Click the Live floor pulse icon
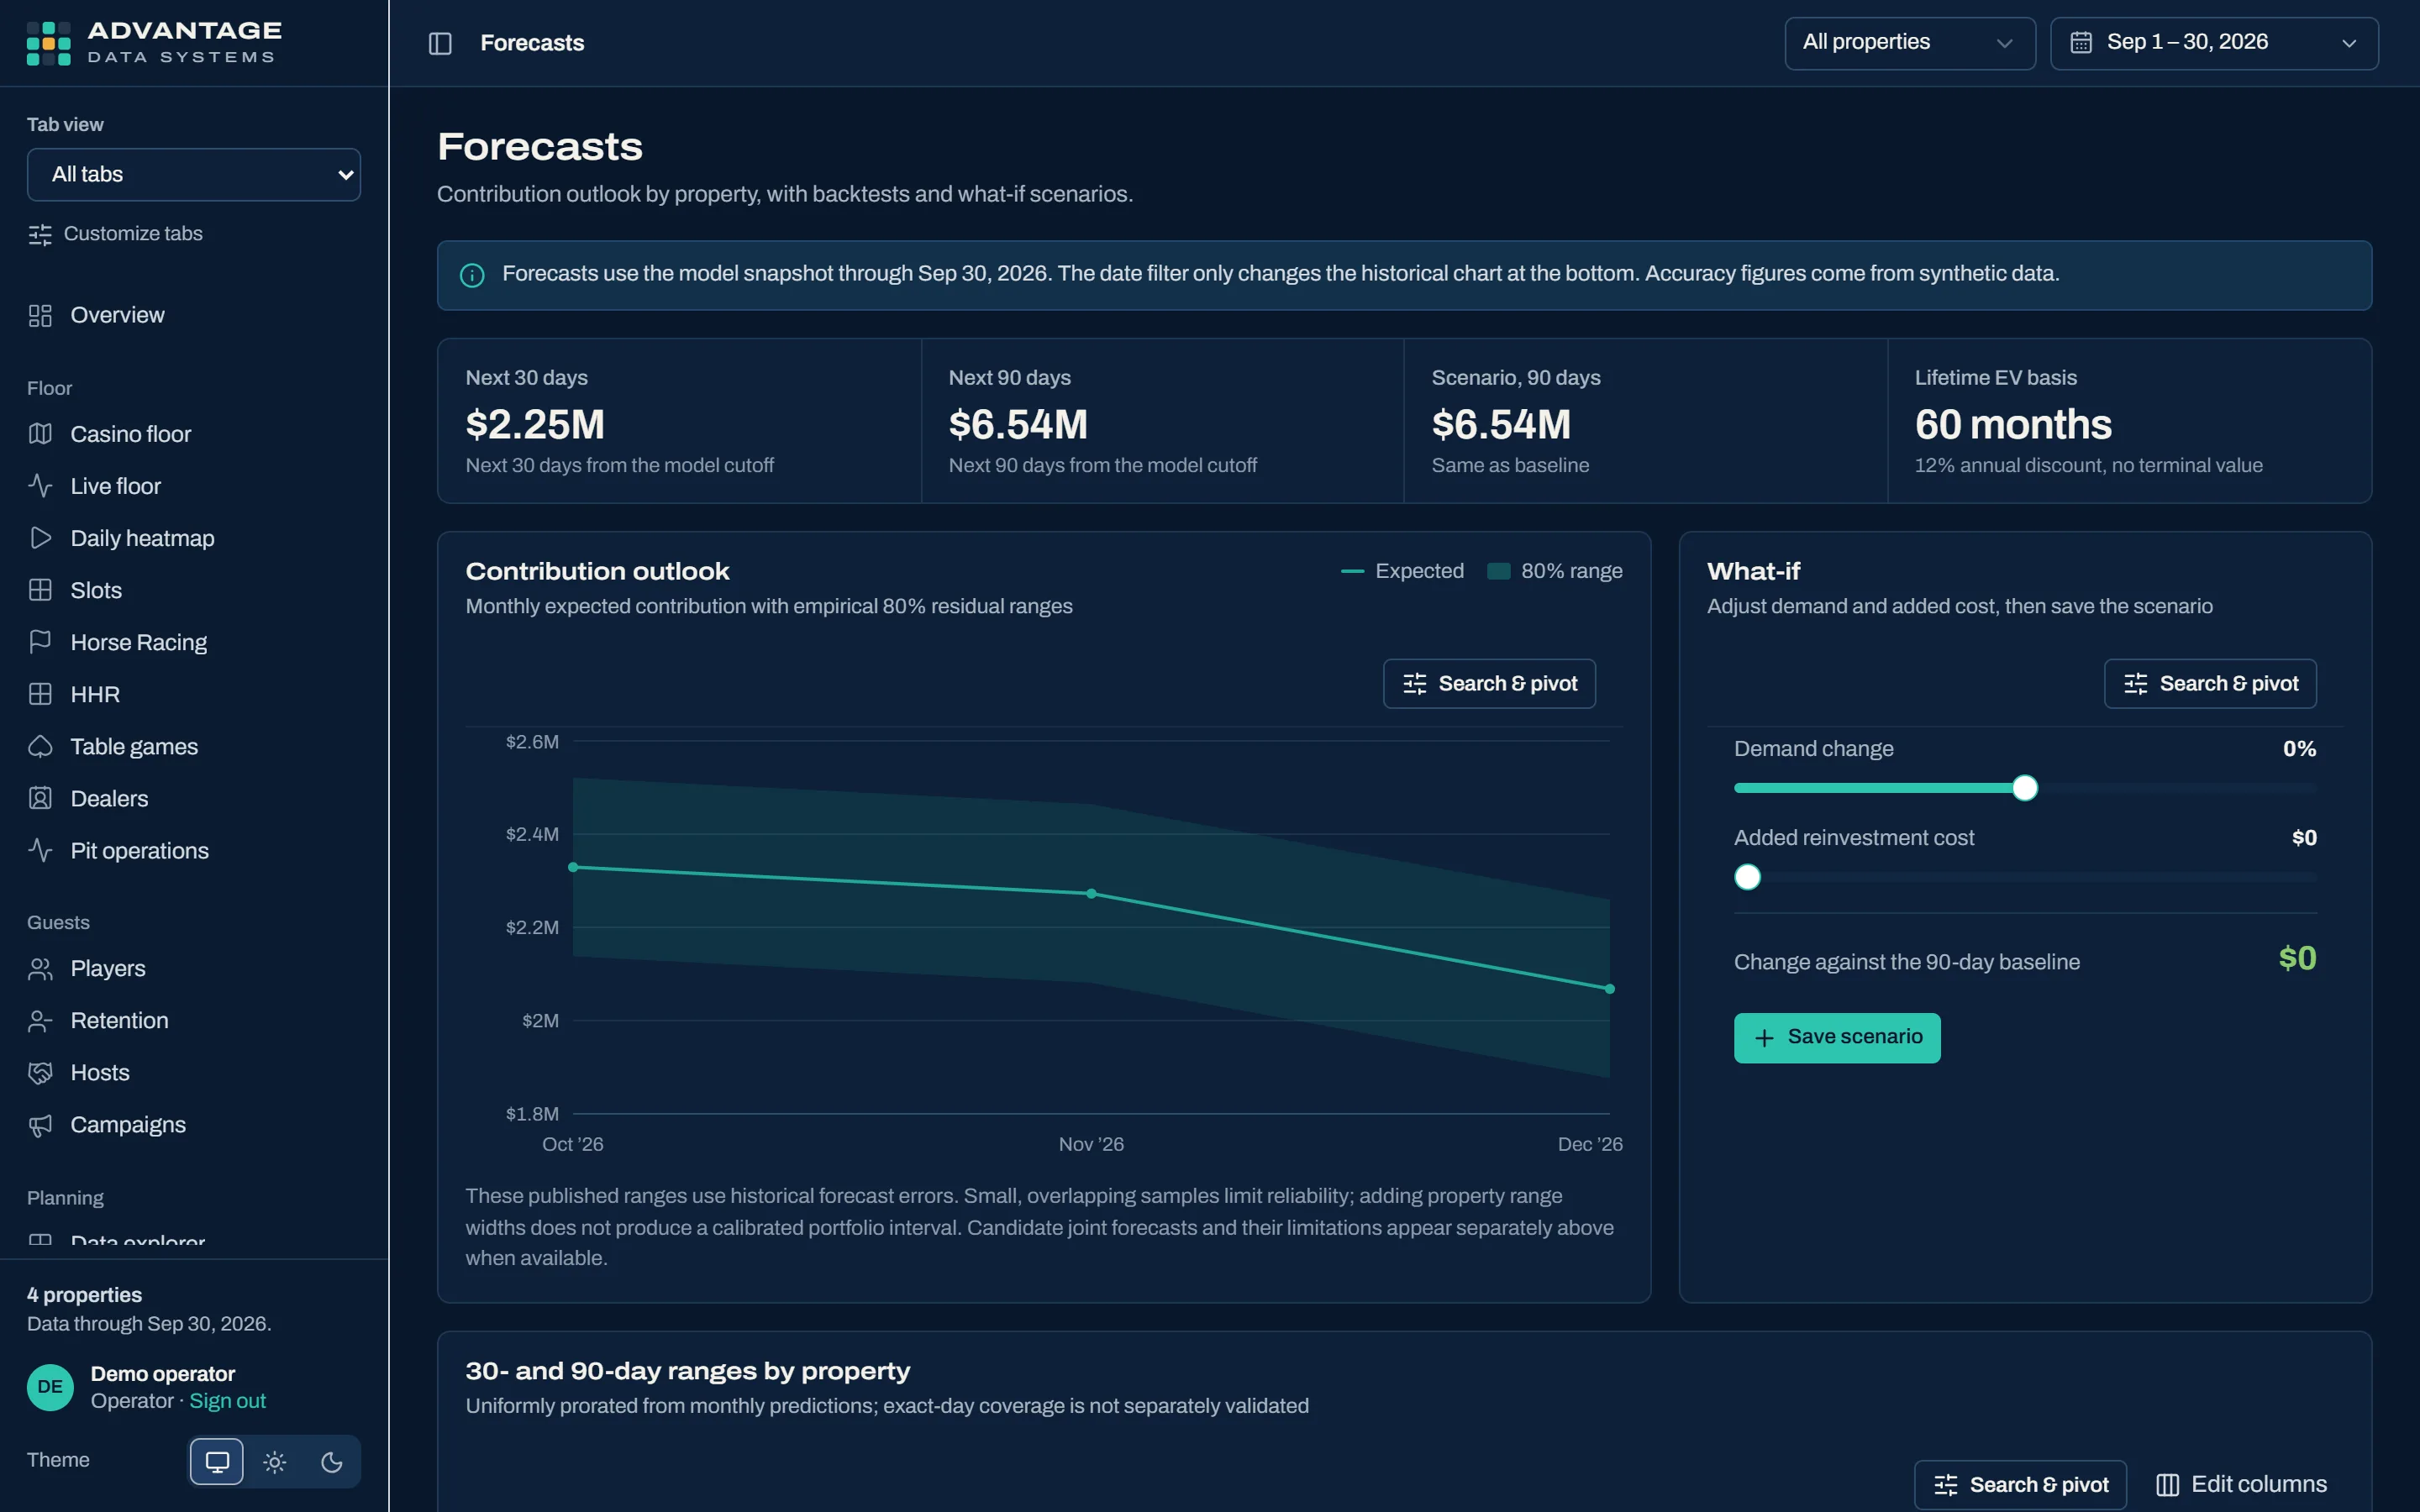The width and height of the screenshot is (2420, 1512). (x=40, y=486)
